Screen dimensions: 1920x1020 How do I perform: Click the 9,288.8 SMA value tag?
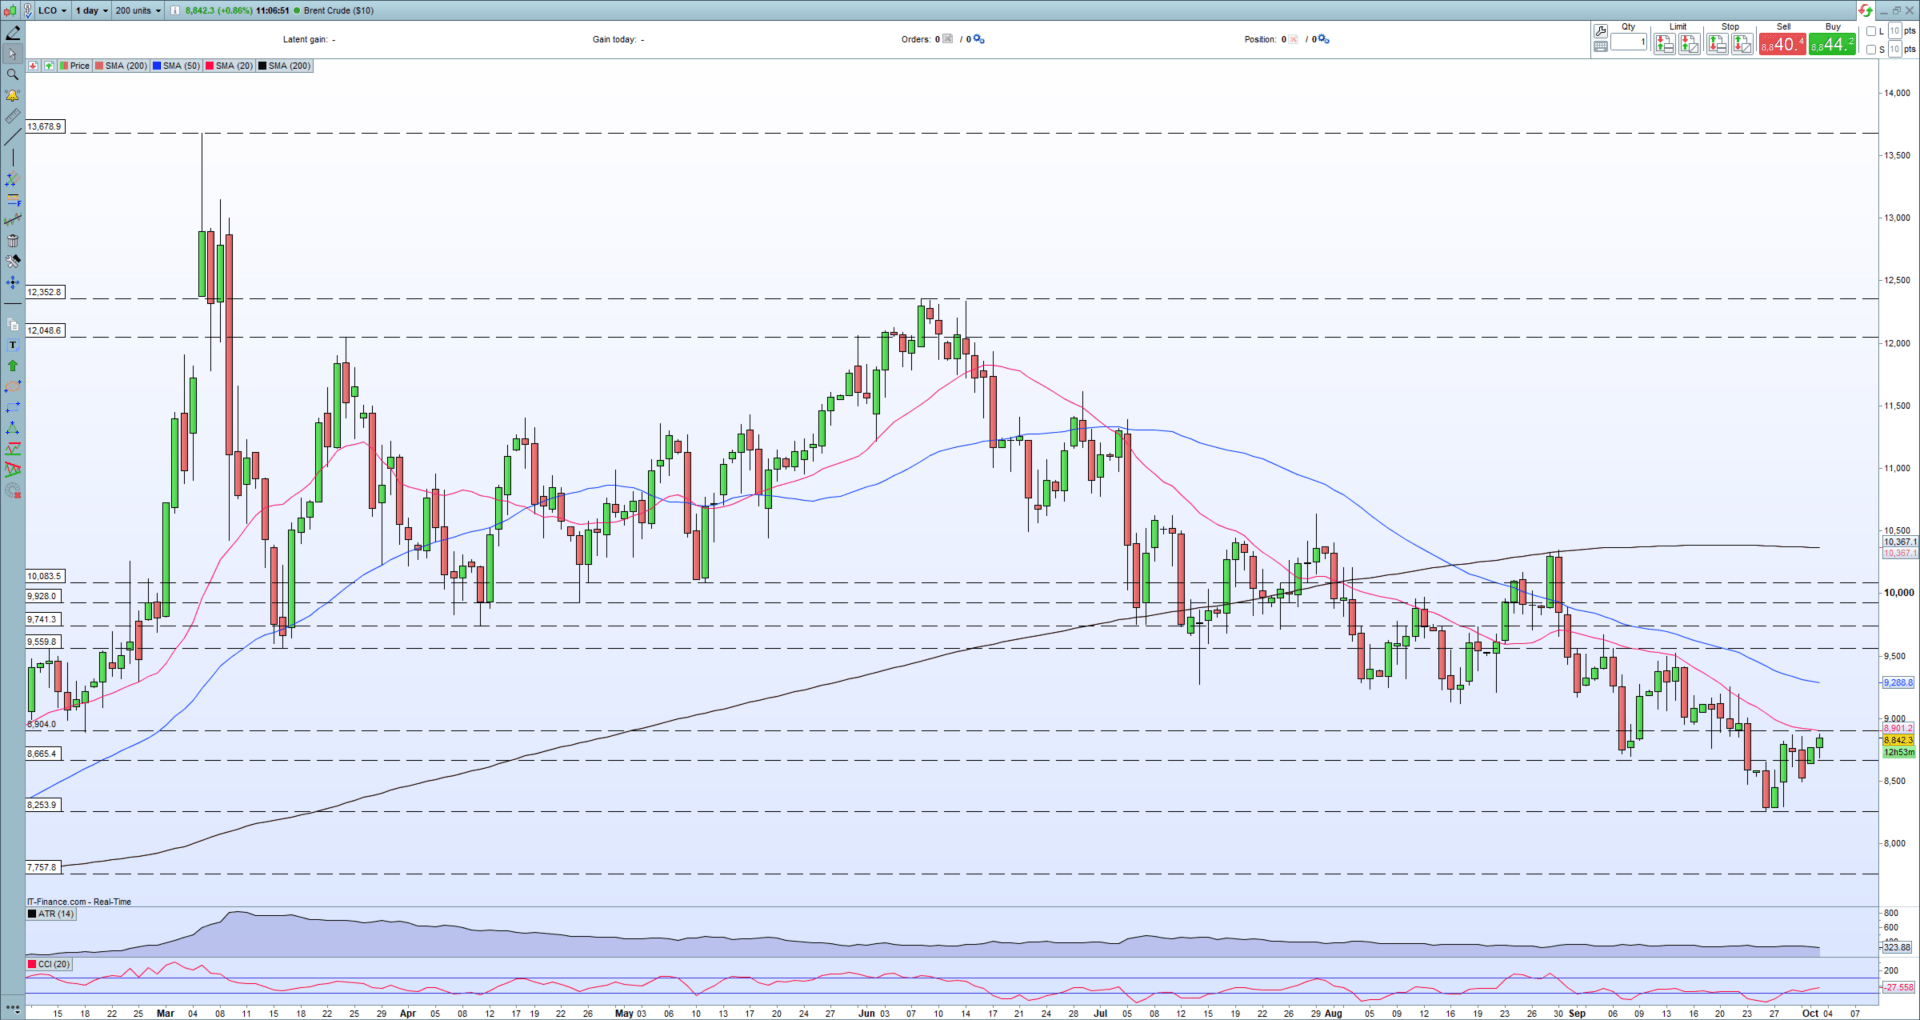coord(1898,683)
